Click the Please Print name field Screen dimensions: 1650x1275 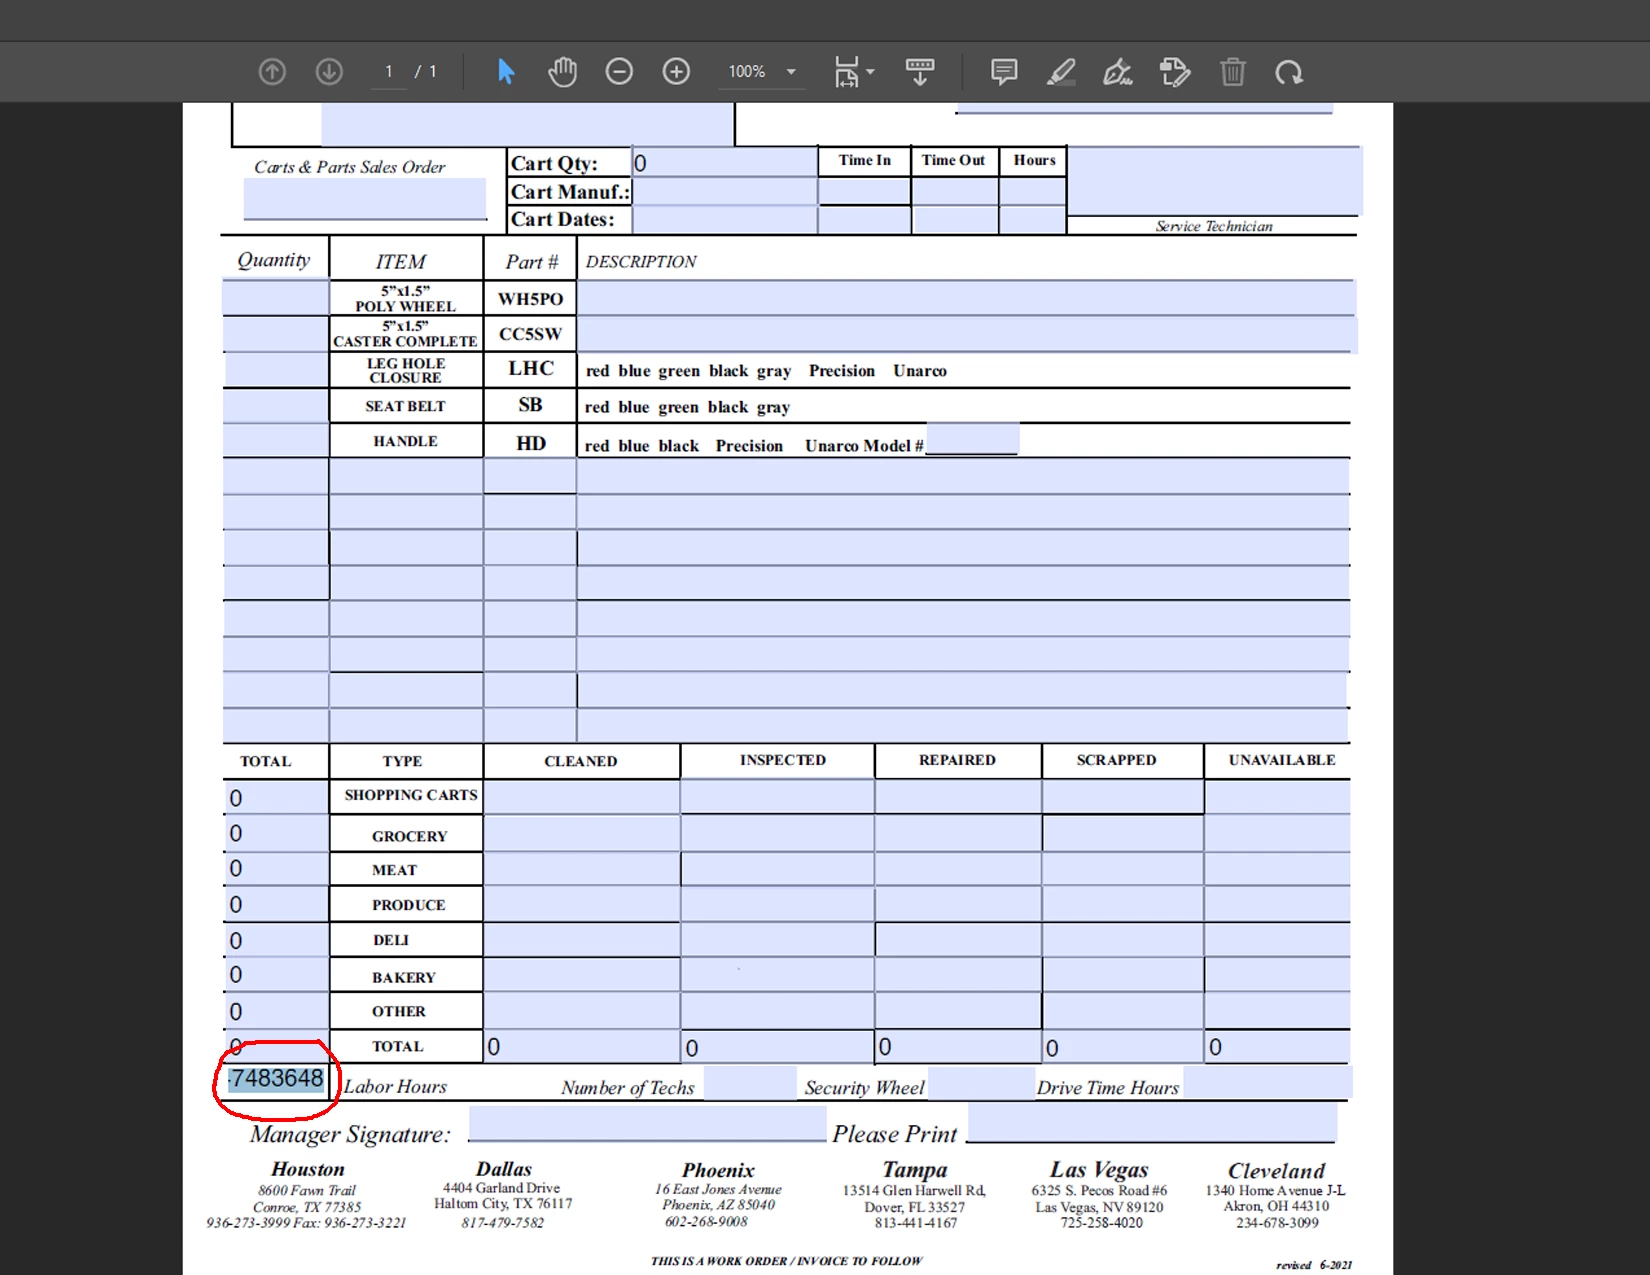pos(1152,1123)
